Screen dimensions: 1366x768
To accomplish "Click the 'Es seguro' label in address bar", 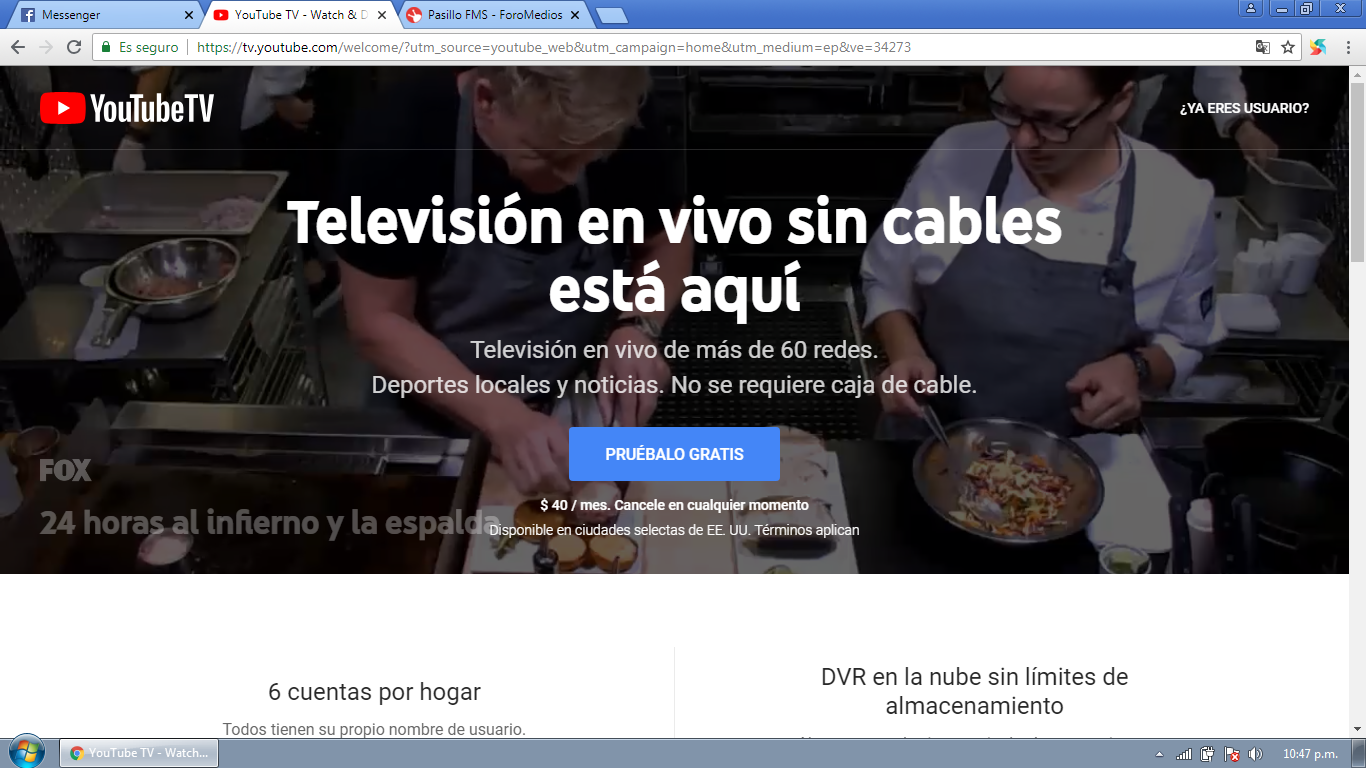I will (x=149, y=47).
